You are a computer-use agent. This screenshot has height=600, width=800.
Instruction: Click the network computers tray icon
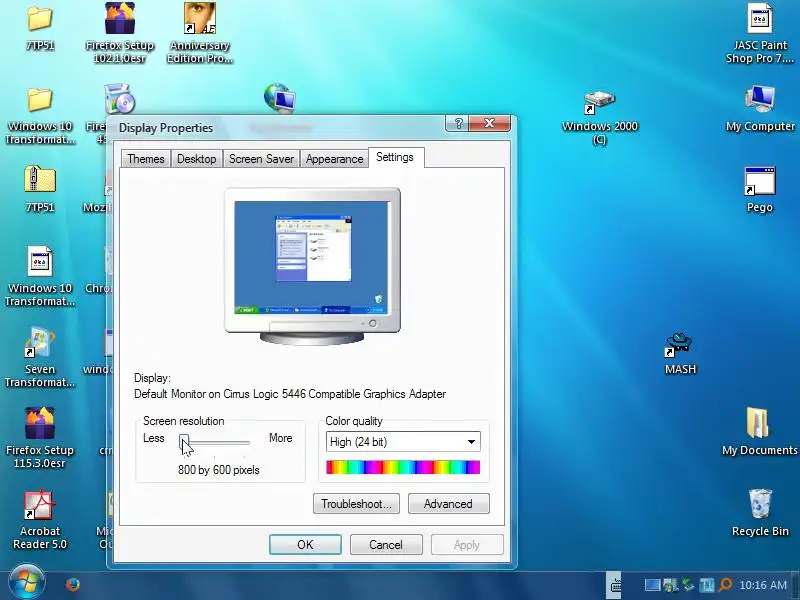click(x=670, y=585)
